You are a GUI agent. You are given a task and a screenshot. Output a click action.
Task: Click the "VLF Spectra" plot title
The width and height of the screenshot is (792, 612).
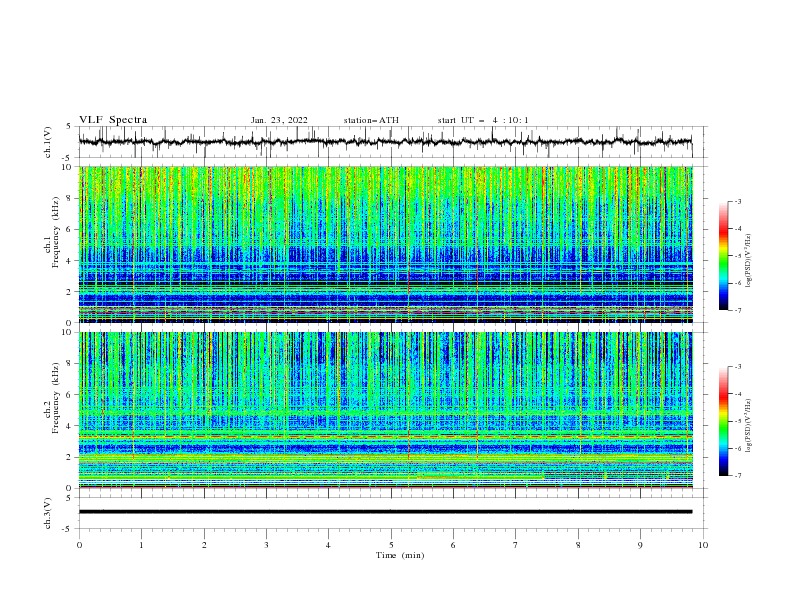tap(113, 120)
